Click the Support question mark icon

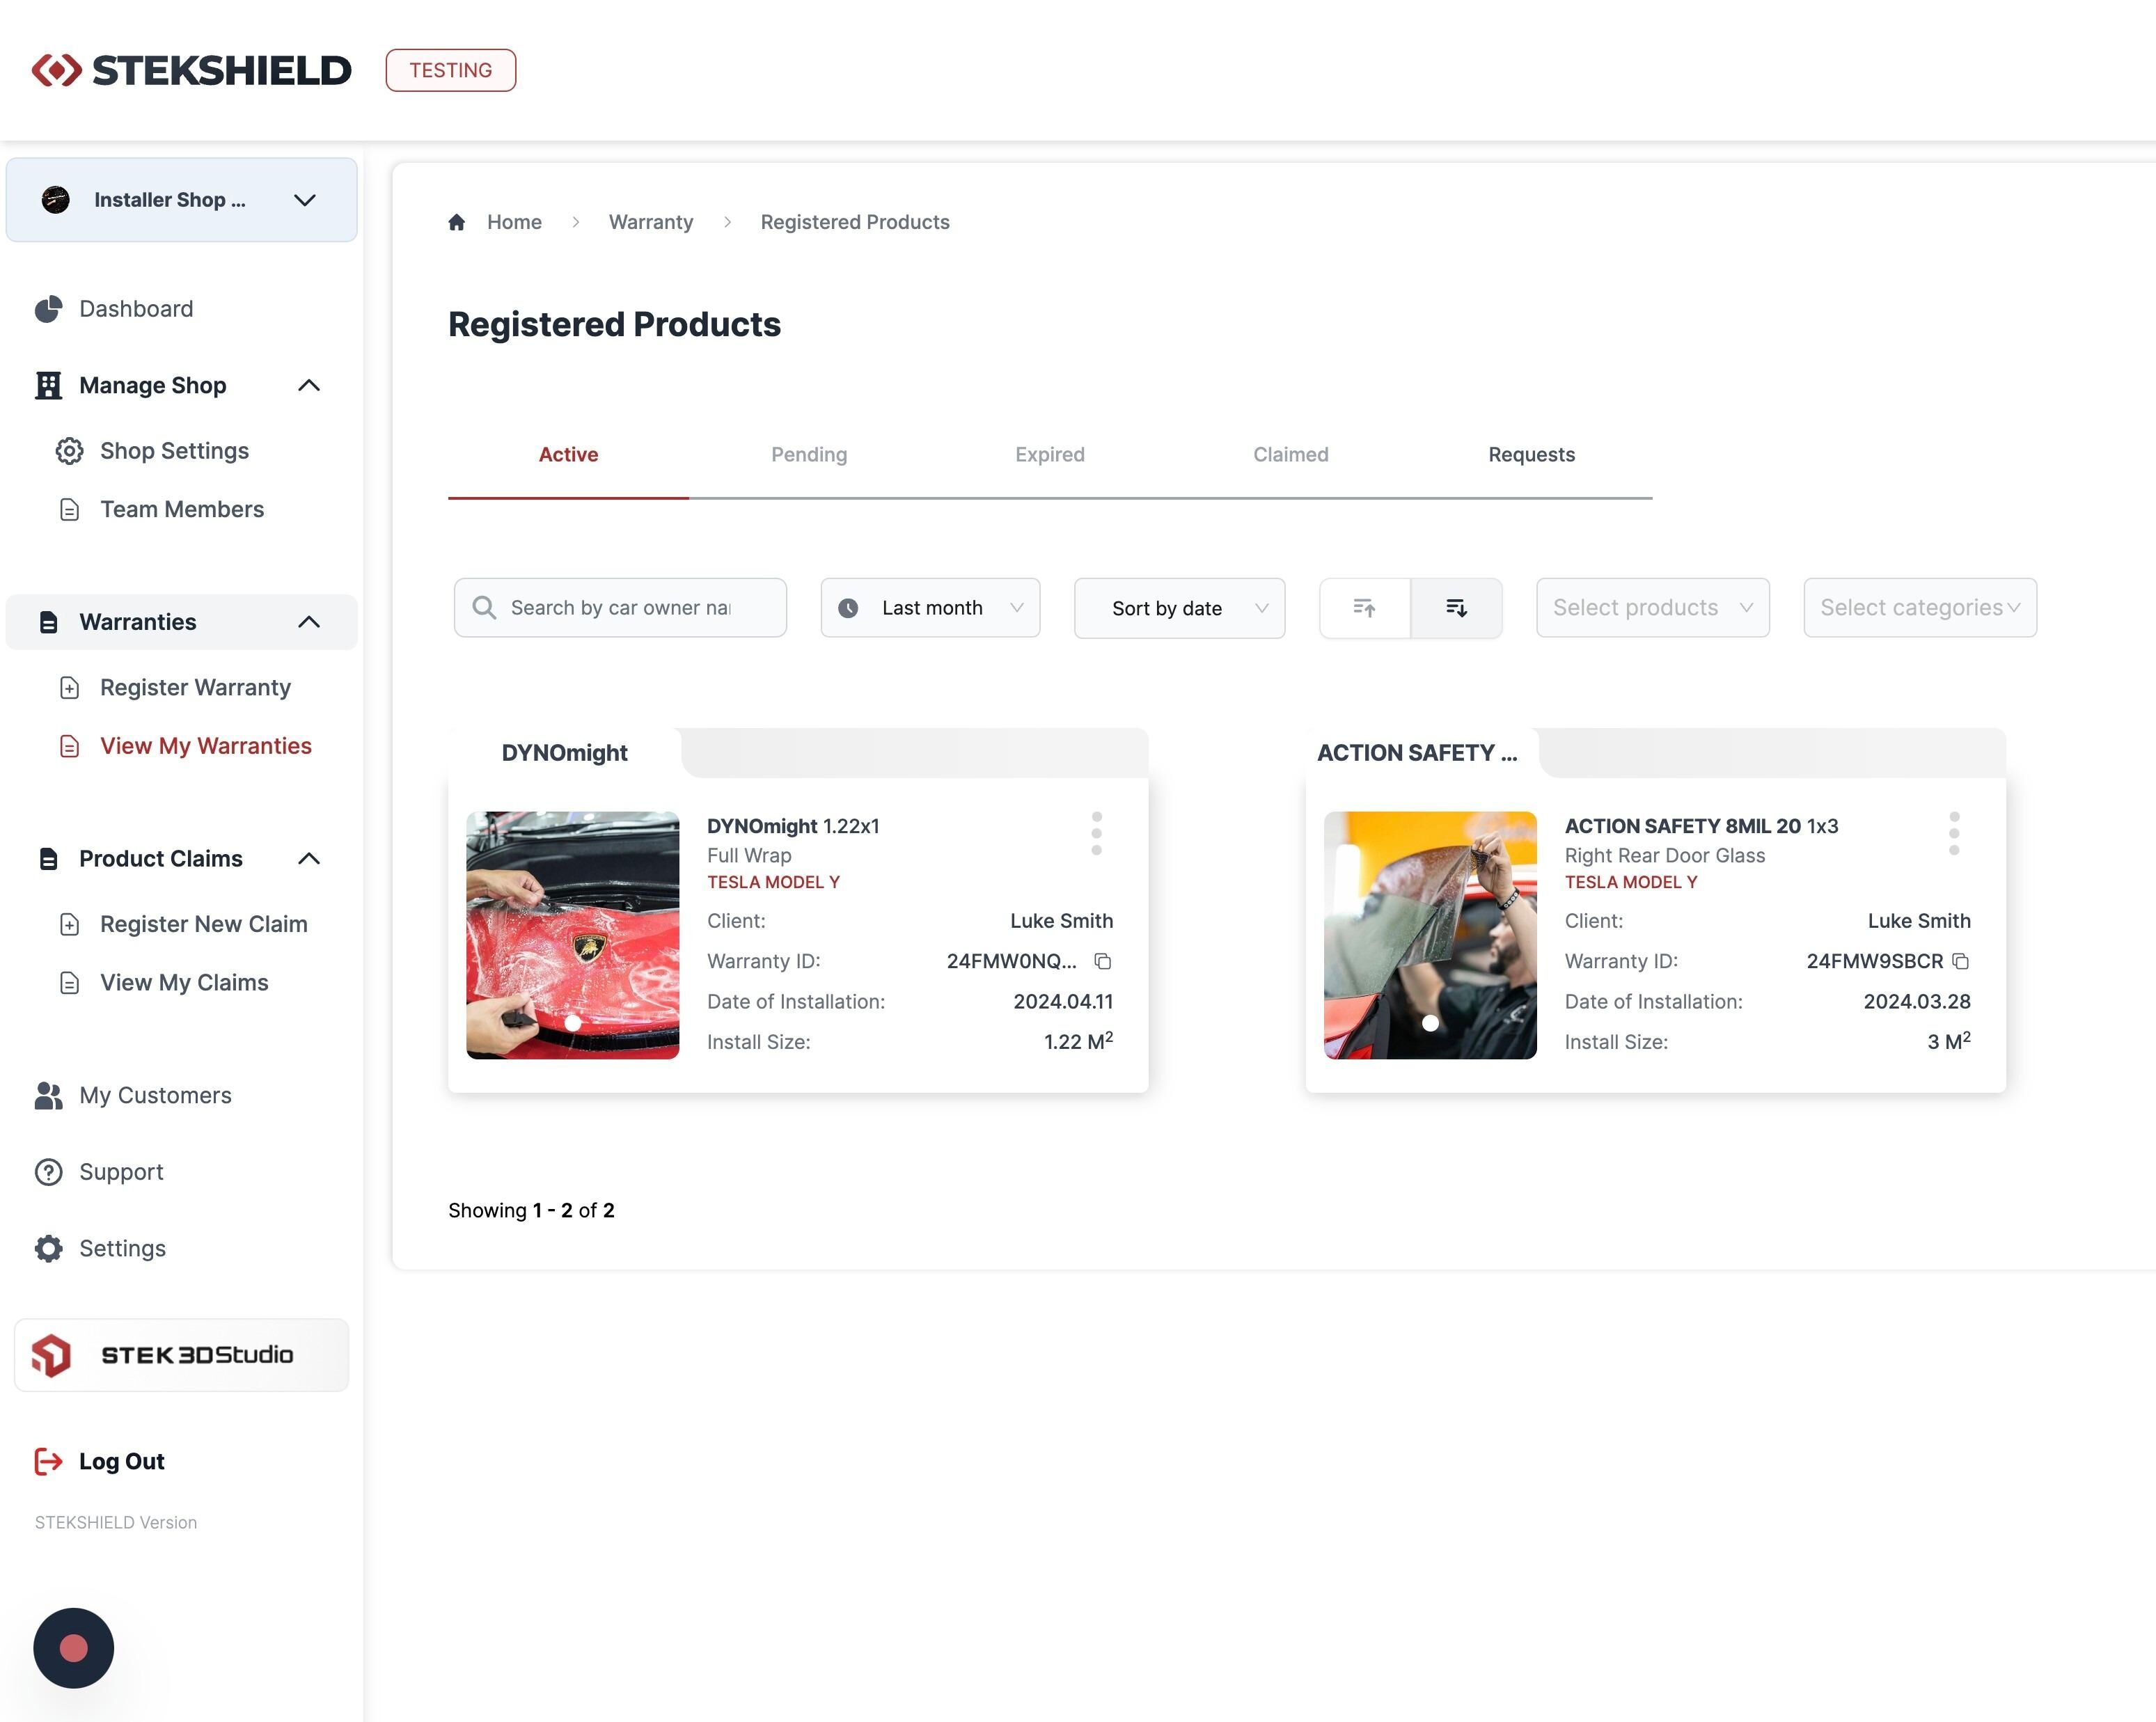point(48,1172)
